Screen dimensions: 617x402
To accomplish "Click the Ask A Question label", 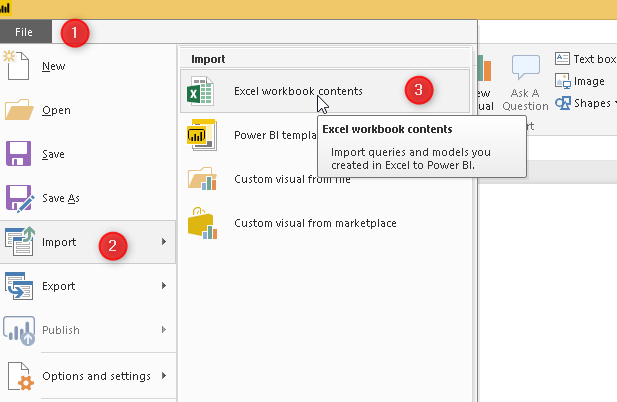I will 525,100.
